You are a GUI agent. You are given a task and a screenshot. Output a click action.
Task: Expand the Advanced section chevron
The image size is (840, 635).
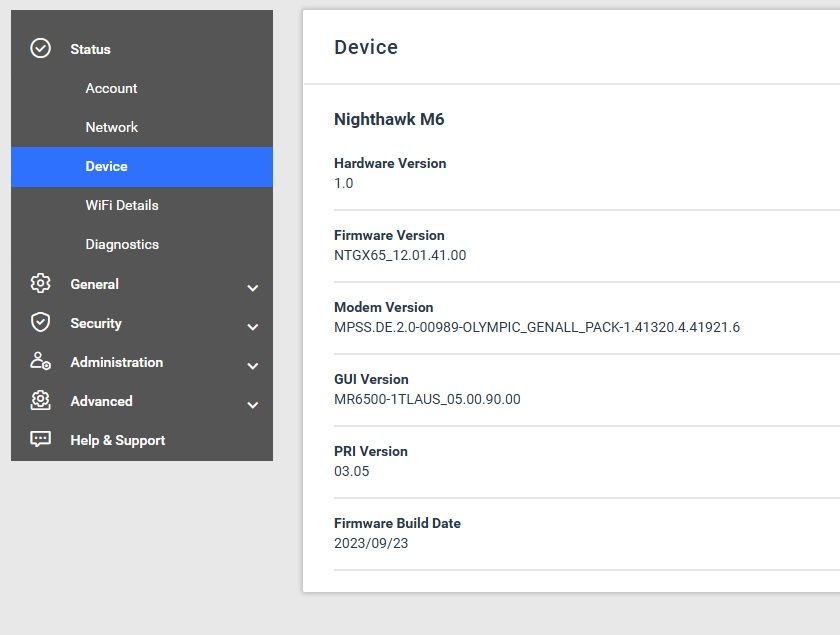[x=253, y=405]
